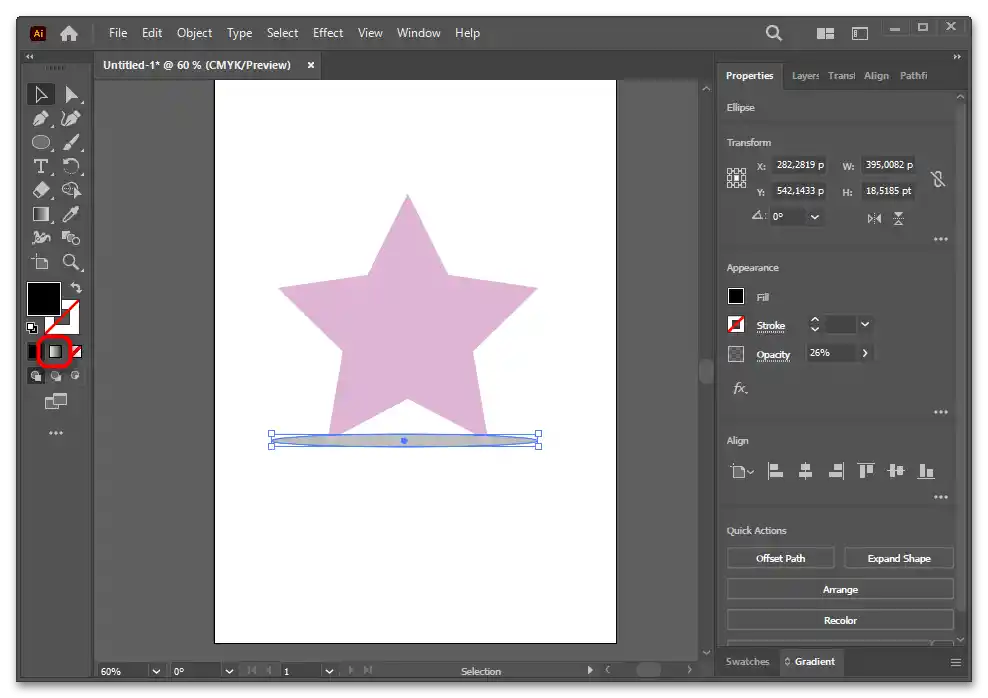Swap fill and stroke colors

(76, 288)
